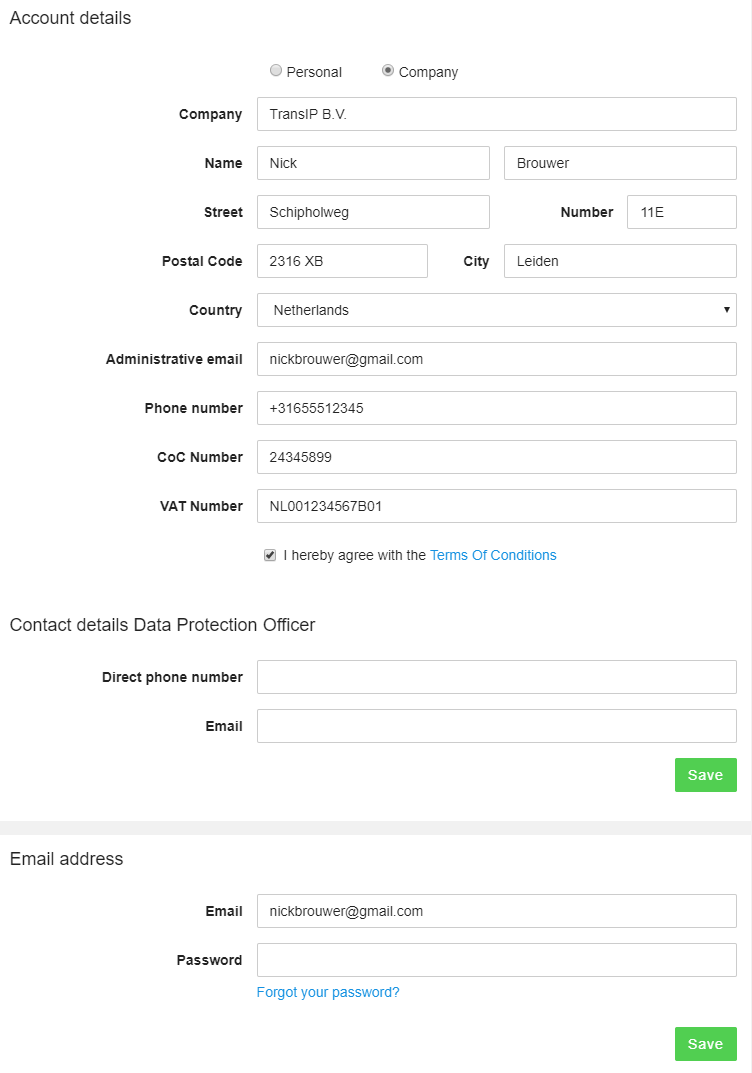752x1073 pixels.
Task: Click the VAT Number label
Action: (x=201, y=506)
